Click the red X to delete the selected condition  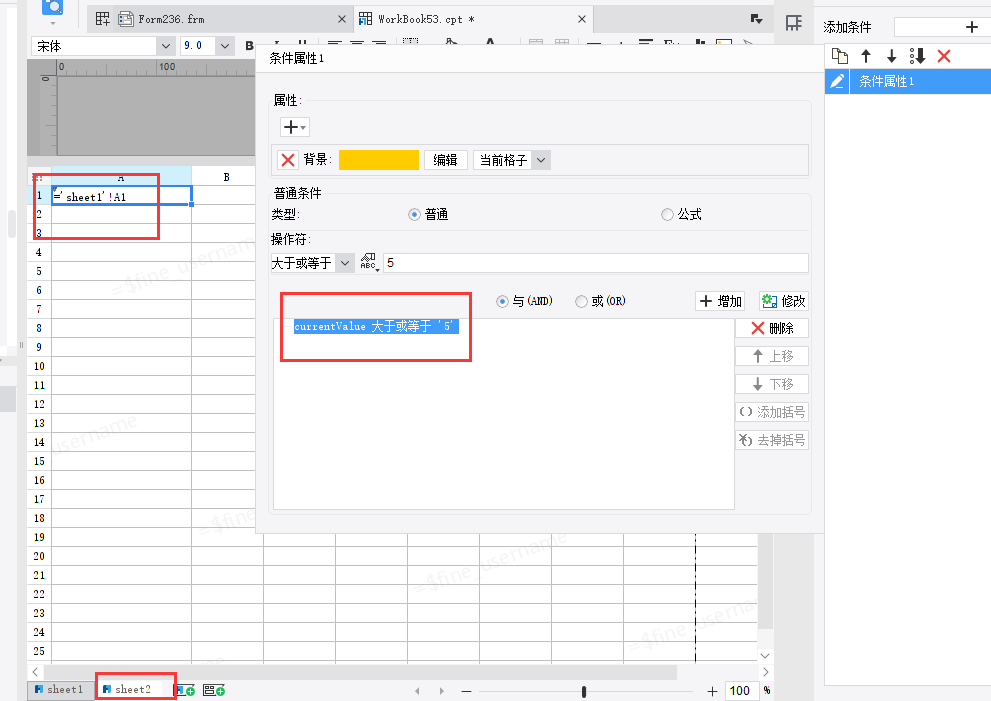[x=943, y=57]
